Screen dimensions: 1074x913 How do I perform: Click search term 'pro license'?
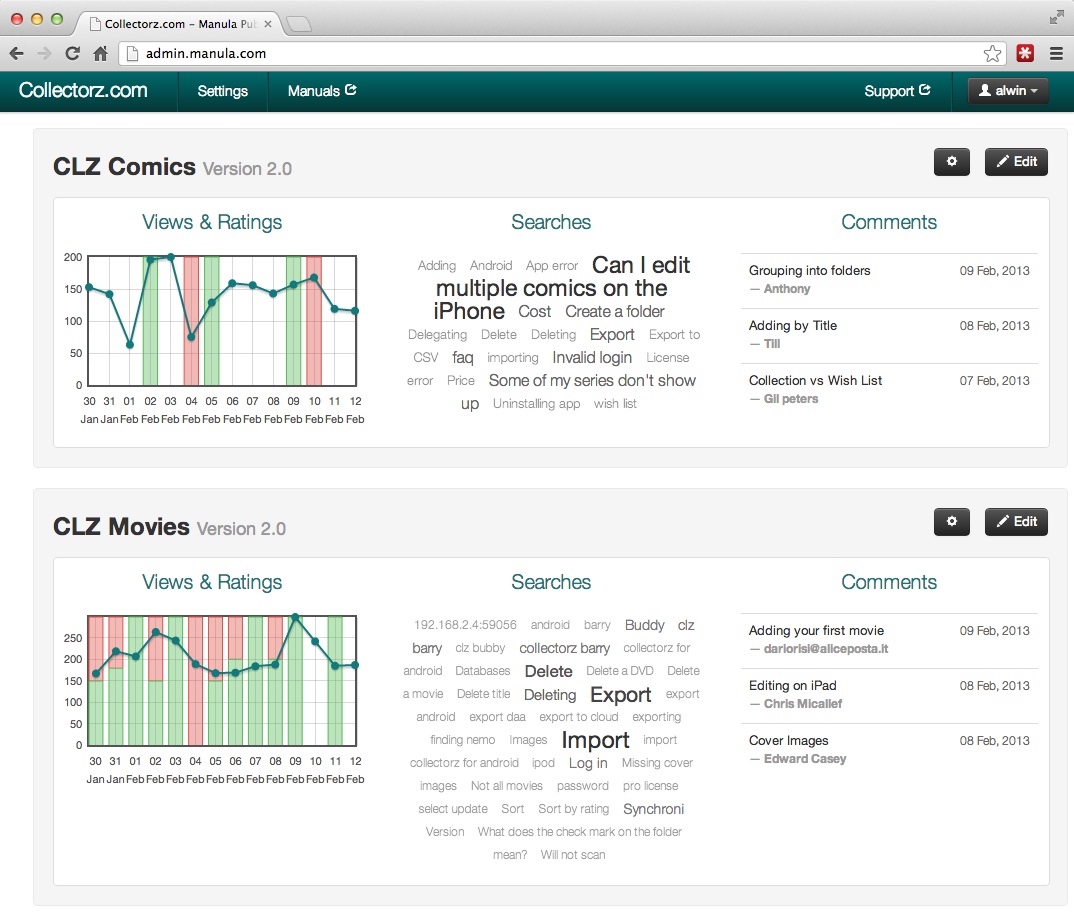click(x=651, y=786)
